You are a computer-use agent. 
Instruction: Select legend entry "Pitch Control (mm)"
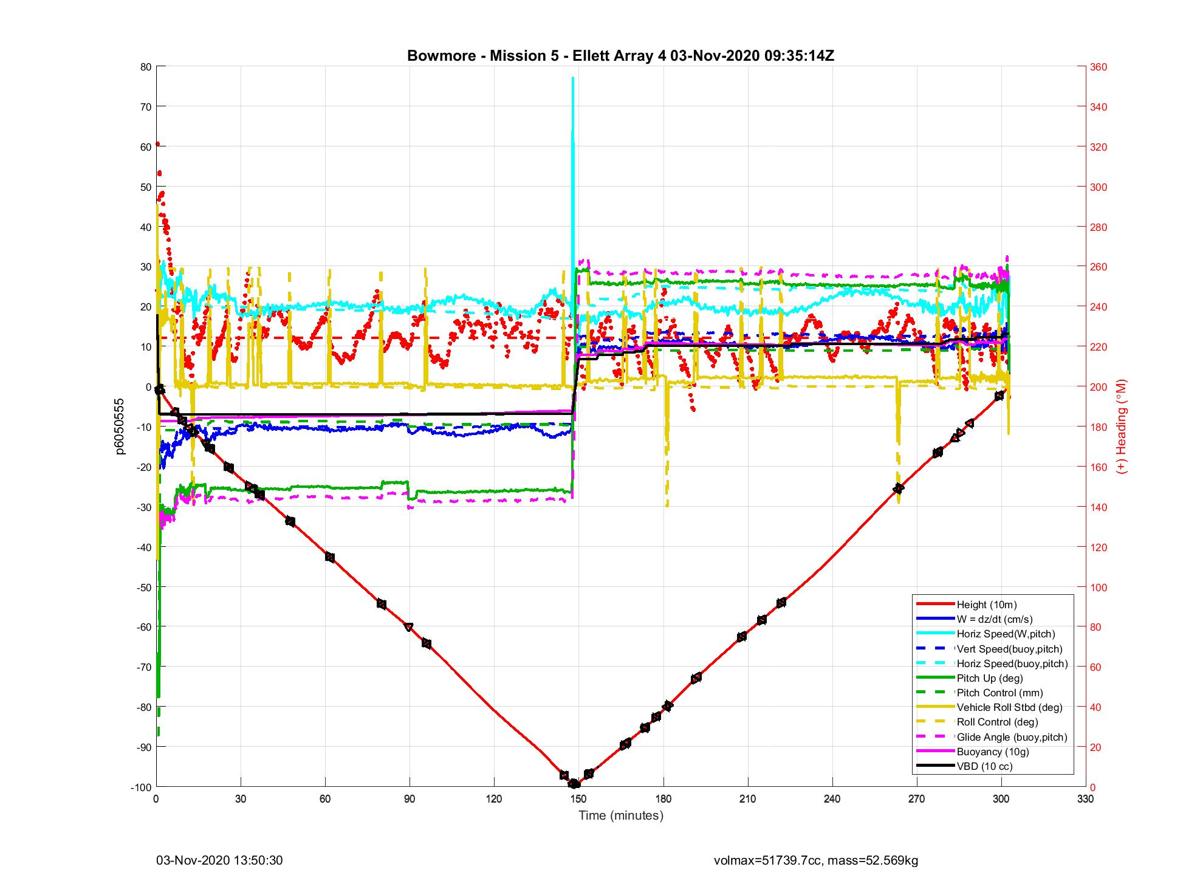[1001, 693]
